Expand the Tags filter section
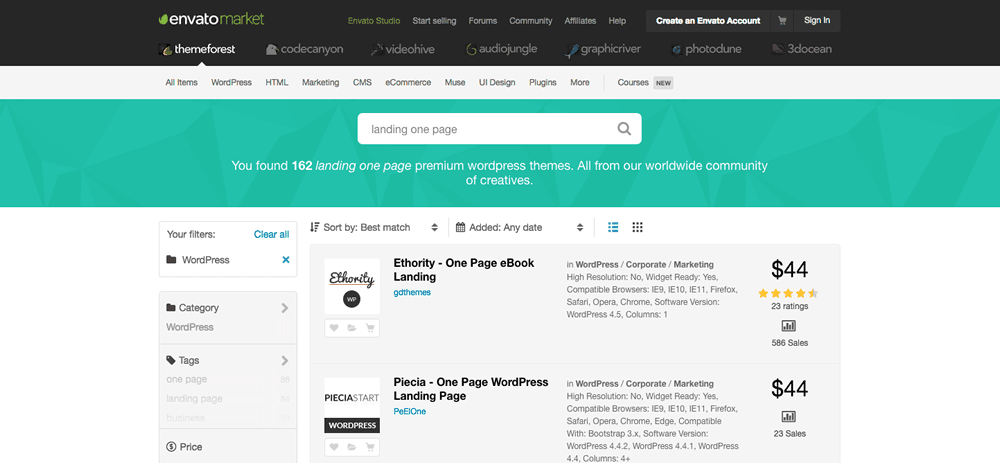The width and height of the screenshot is (1000, 463). [x=228, y=360]
